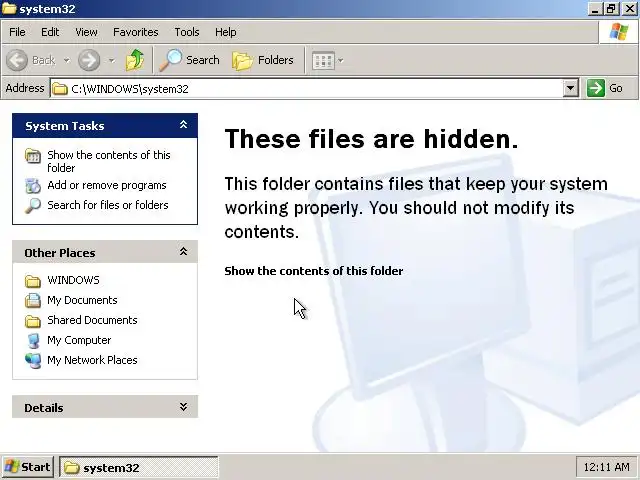640x480 pixels.
Task: Click the Views grid icon
Action: [x=323, y=61]
